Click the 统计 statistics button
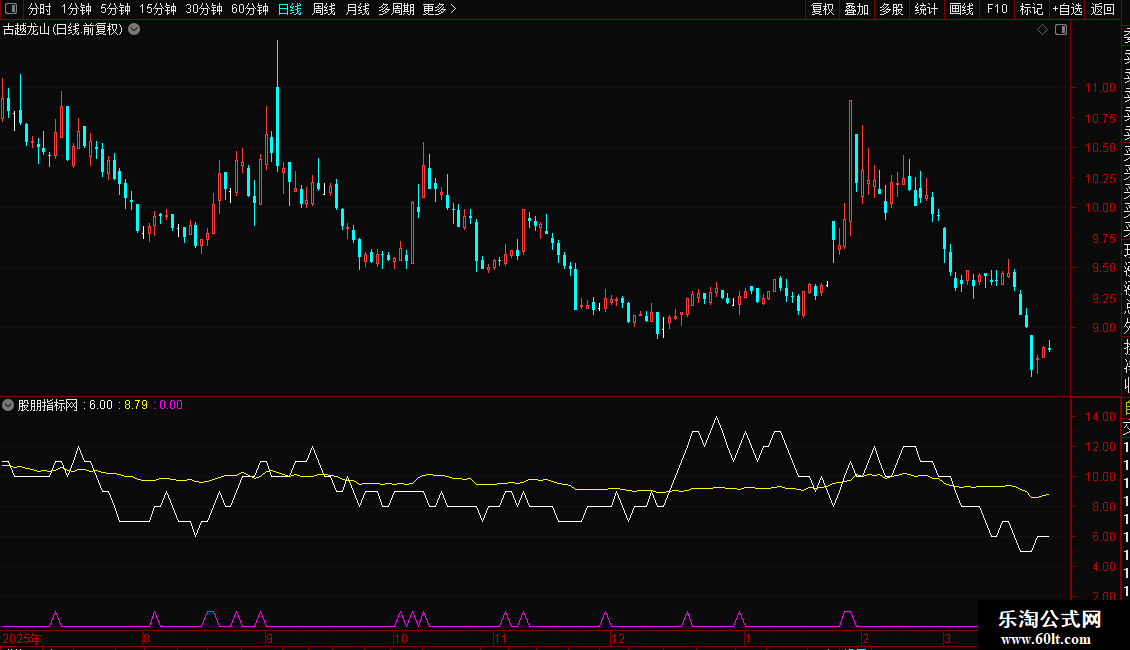 926,9
